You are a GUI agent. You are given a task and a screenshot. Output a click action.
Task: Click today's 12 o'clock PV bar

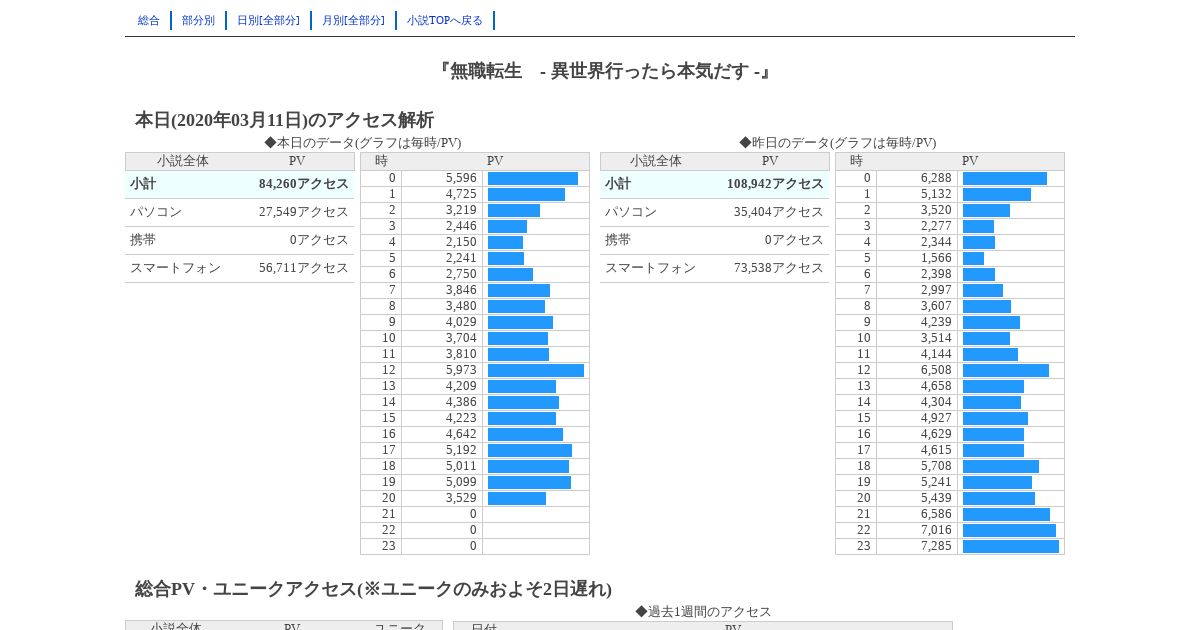point(536,370)
